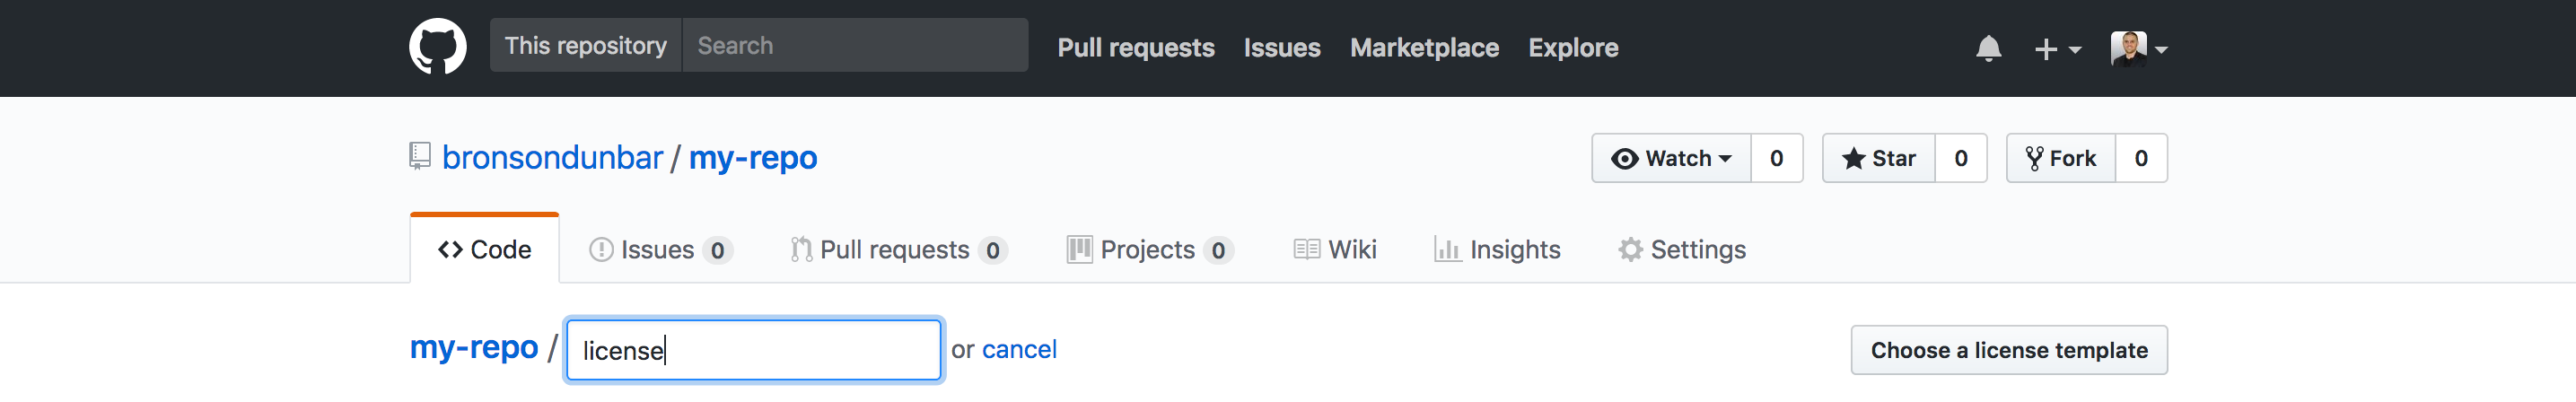Click the cancel link
Image resolution: width=2576 pixels, height=402 pixels.
1019,349
